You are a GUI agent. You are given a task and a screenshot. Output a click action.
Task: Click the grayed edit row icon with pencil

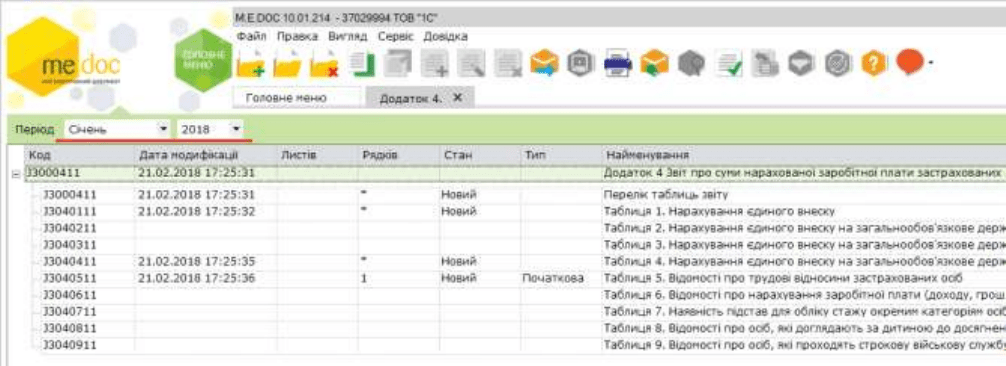coord(473,64)
